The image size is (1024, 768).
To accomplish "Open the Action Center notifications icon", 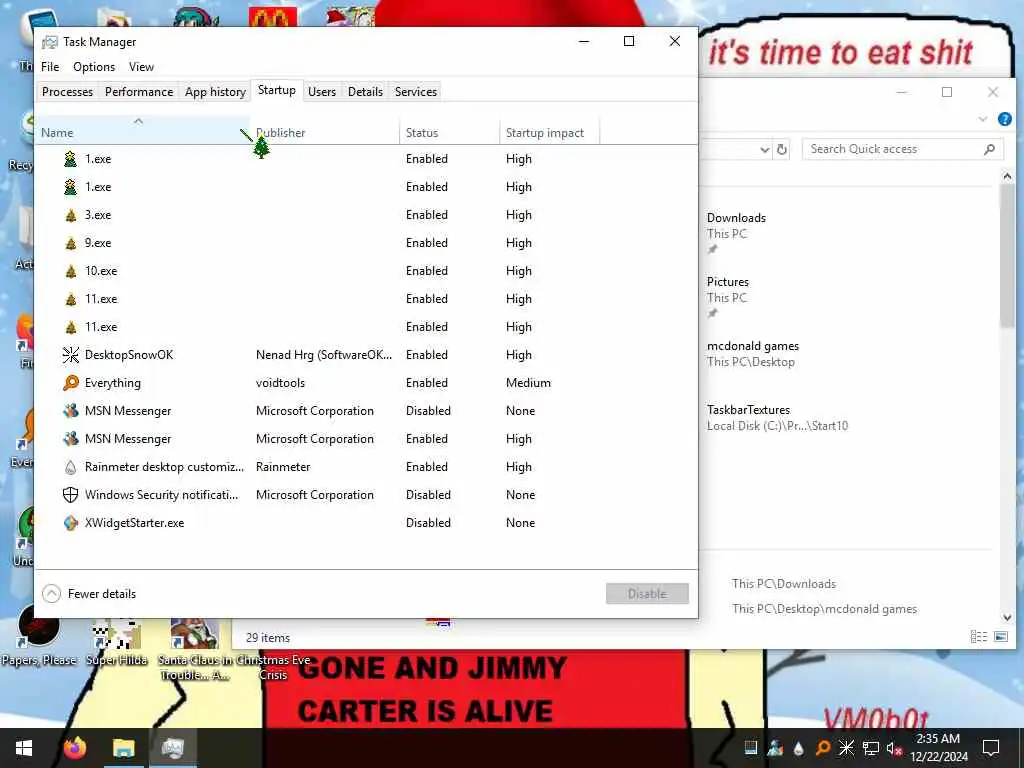I will coord(991,748).
